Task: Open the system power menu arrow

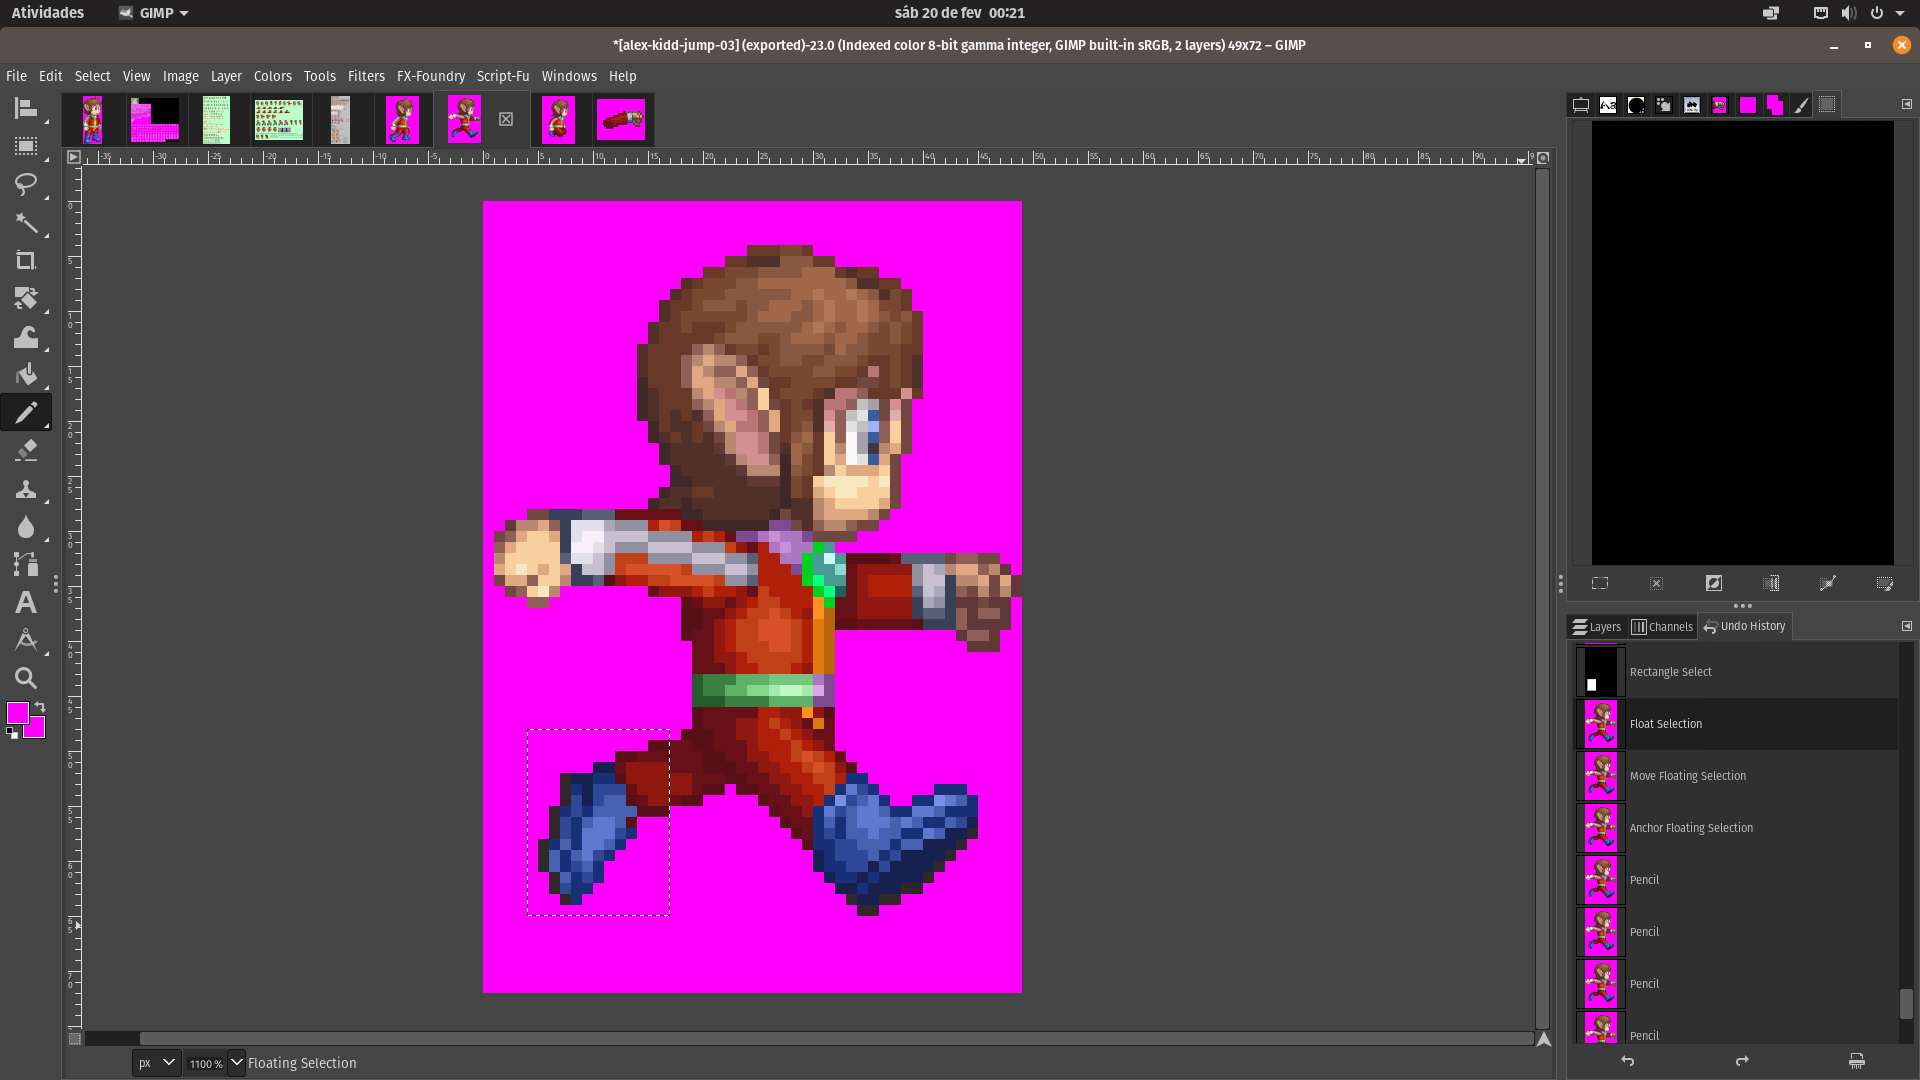Action: [x=1900, y=13]
